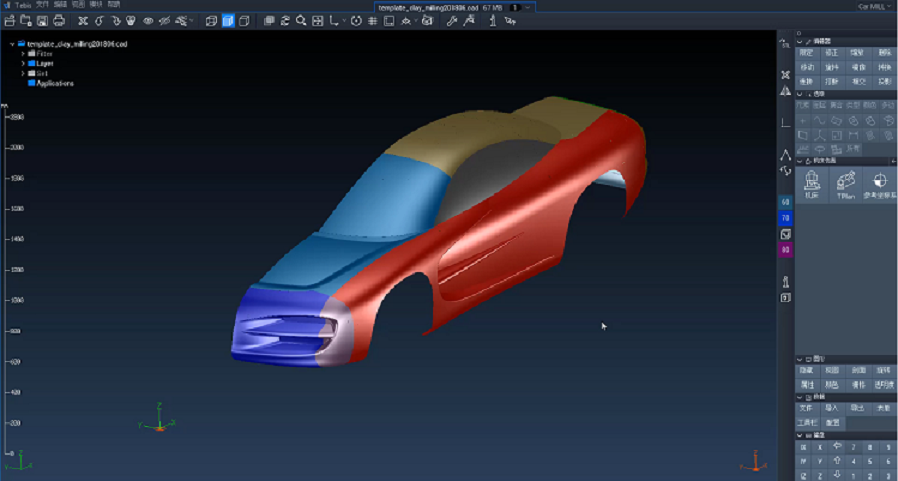
Task: Open the 编辑 menu in menu bar
Action: pyautogui.click(x=60, y=5)
